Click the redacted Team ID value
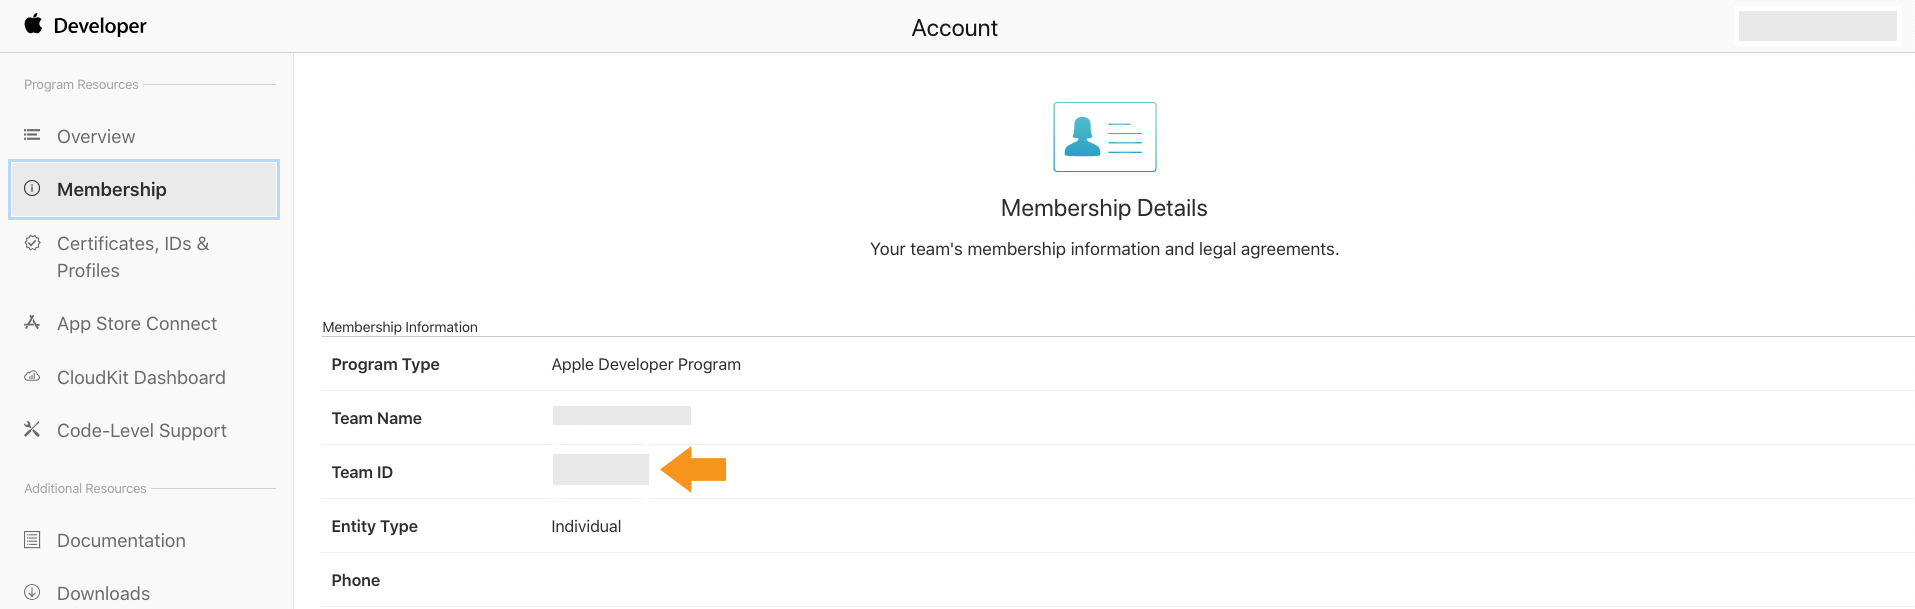1915x609 pixels. pos(600,470)
